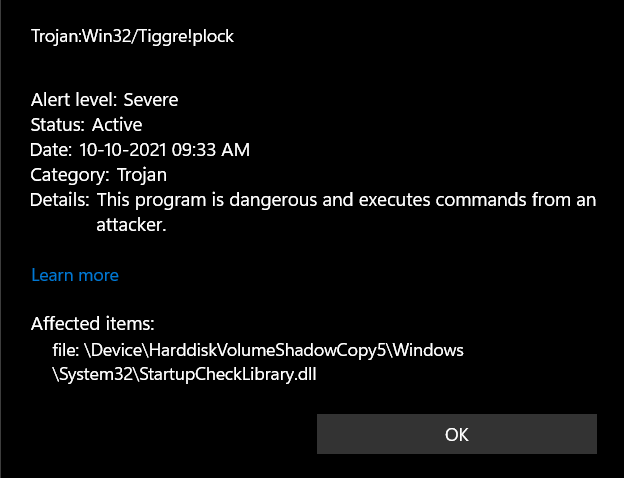Click the Alert level label
The height and width of the screenshot is (478, 624).
click(x=74, y=100)
